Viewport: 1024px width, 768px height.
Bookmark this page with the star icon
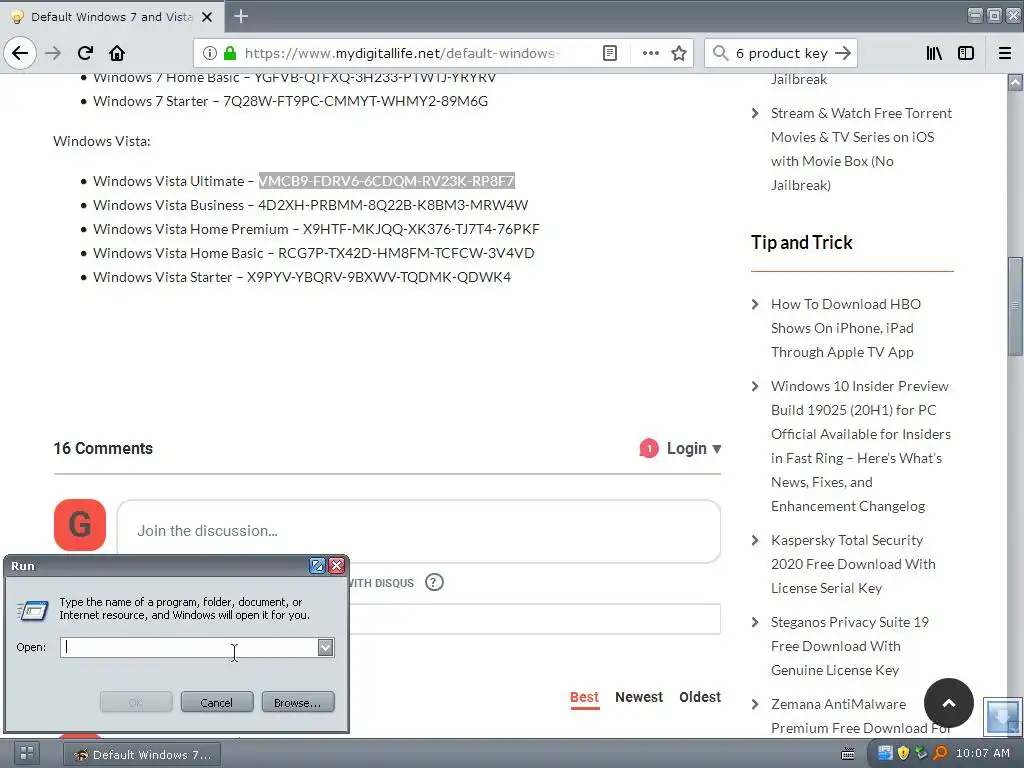(x=679, y=53)
